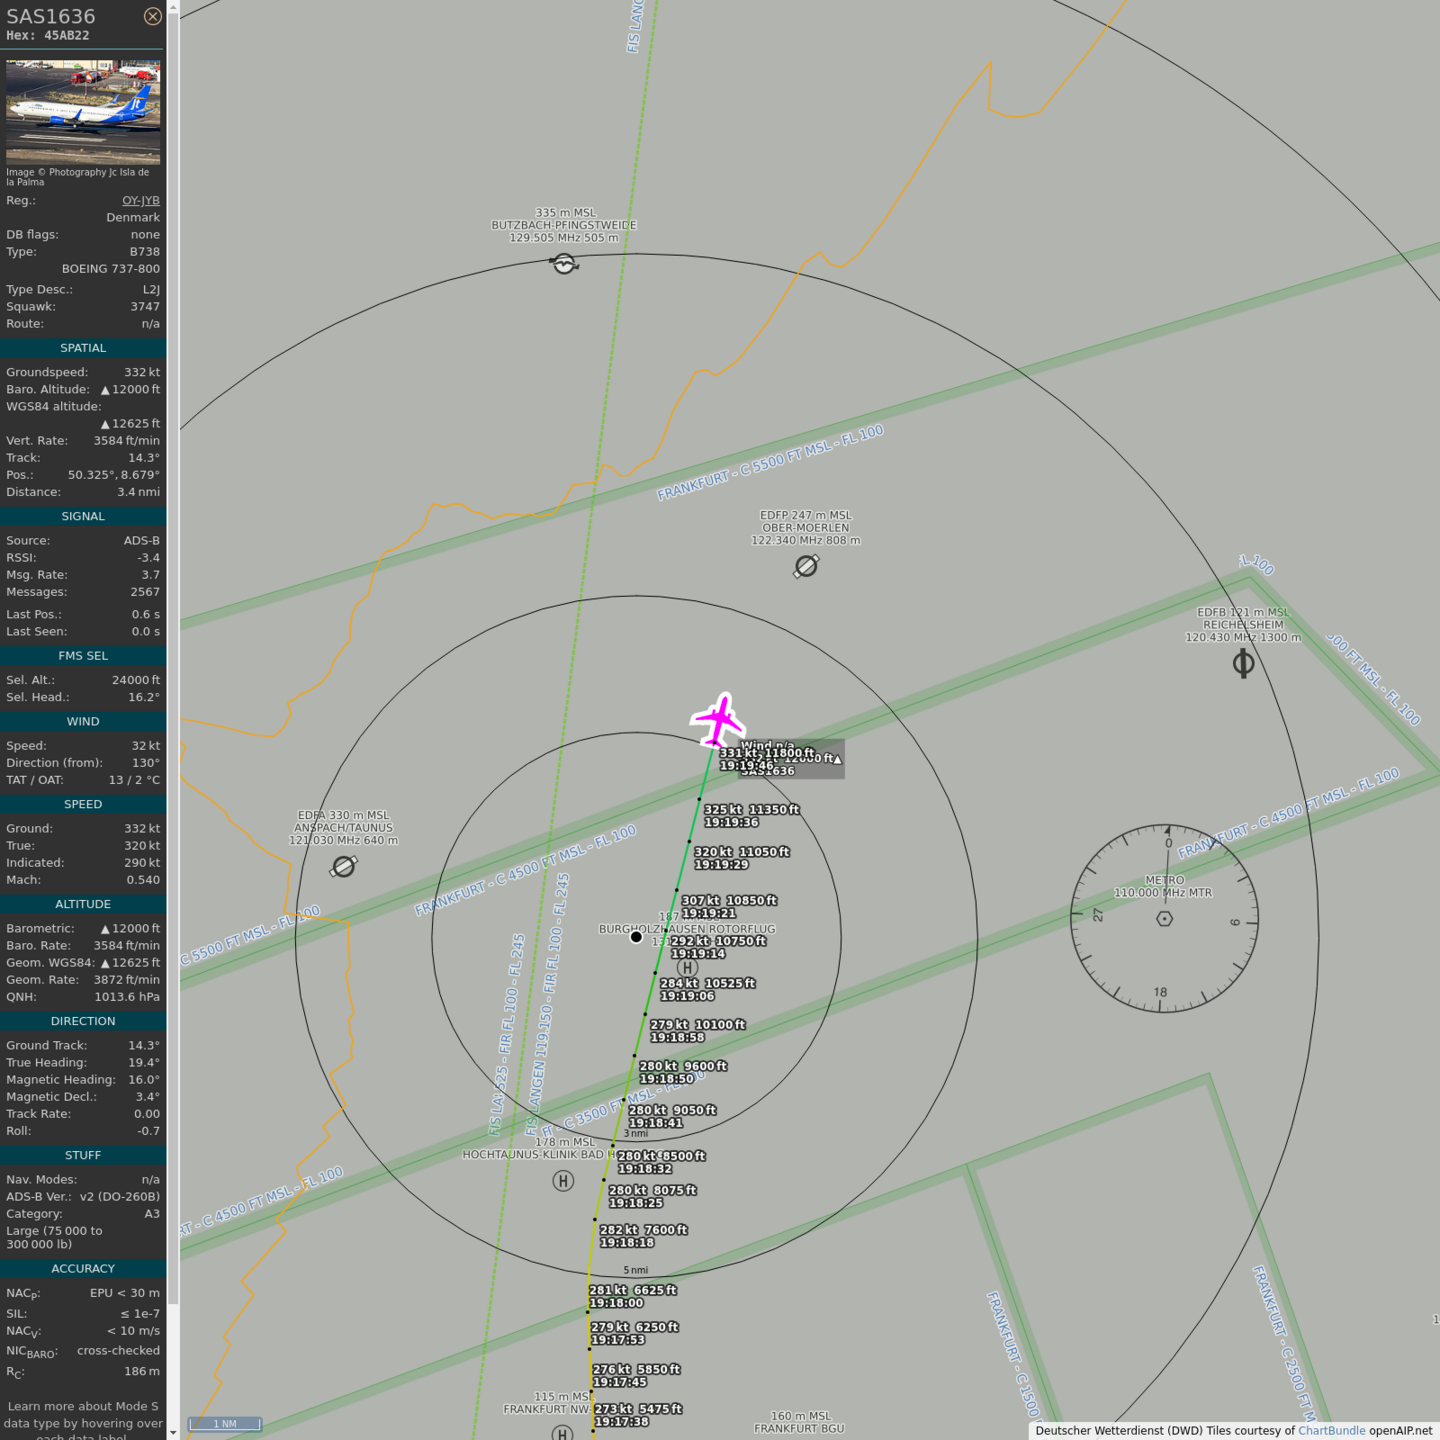Click the sidebar scroll down arrow

[x=173, y=1432]
